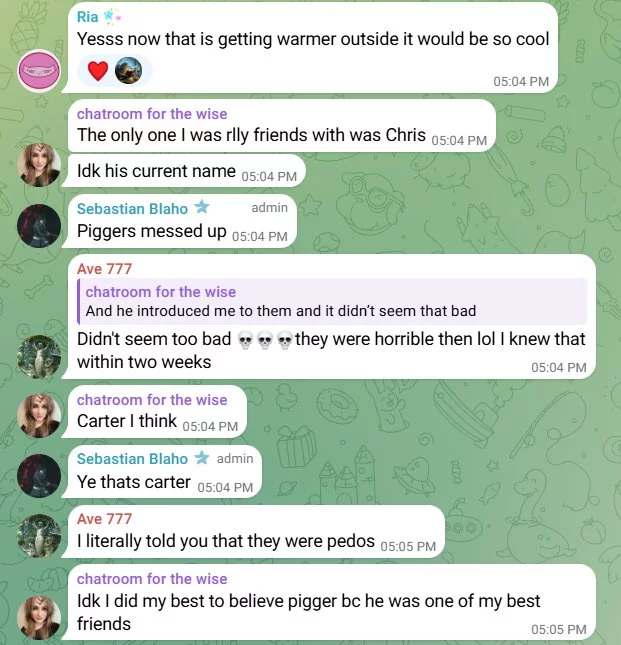Open sender name above Carter I think

click(152, 400)
